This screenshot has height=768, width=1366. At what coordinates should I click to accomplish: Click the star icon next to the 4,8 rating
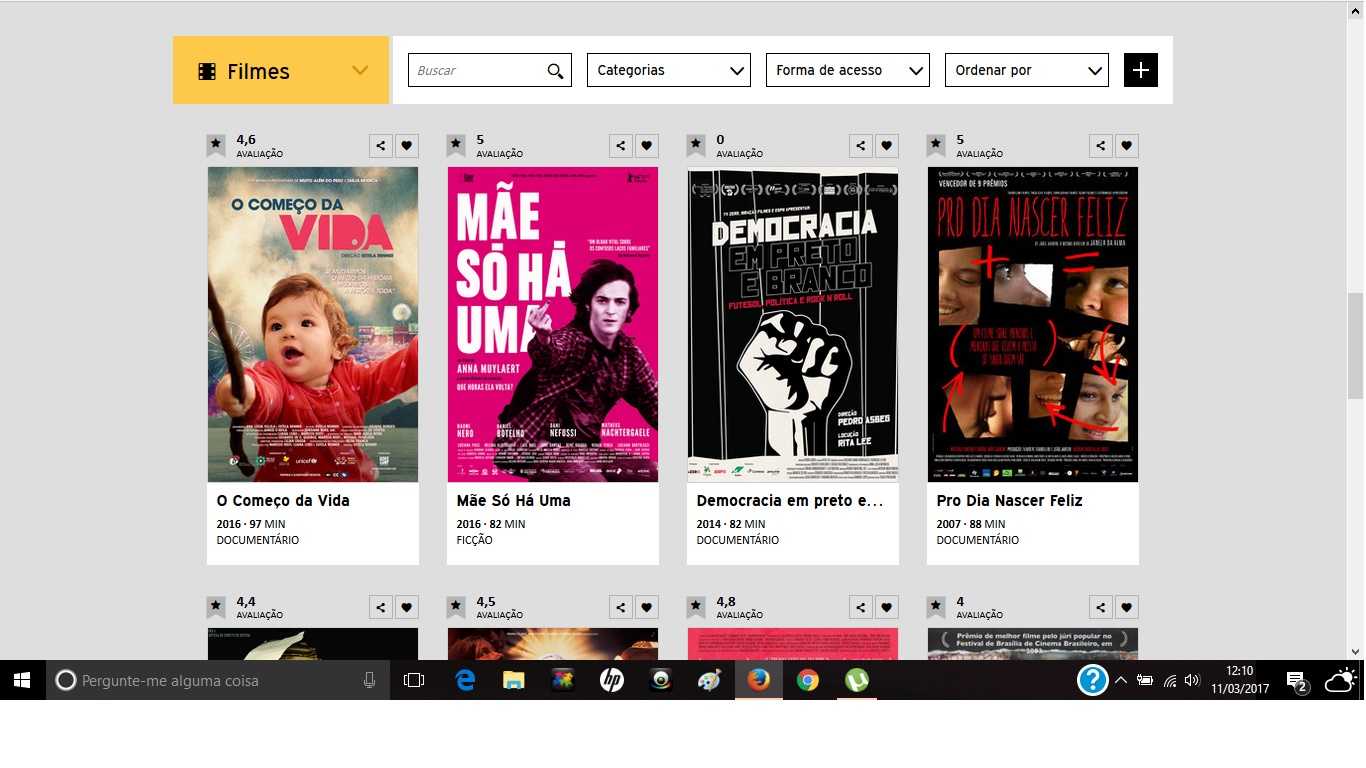(x=696, y=608)
